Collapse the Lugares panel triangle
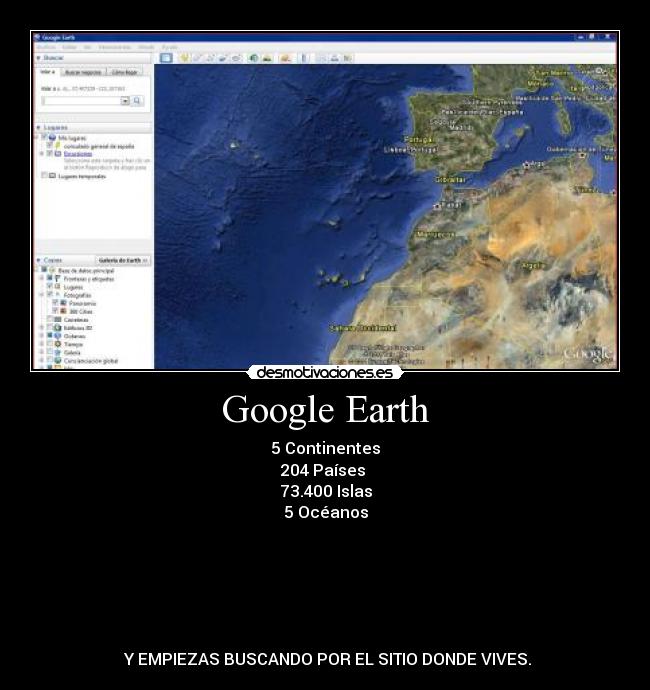The width and height of the screenshot is (650, 690). (39, 128)
